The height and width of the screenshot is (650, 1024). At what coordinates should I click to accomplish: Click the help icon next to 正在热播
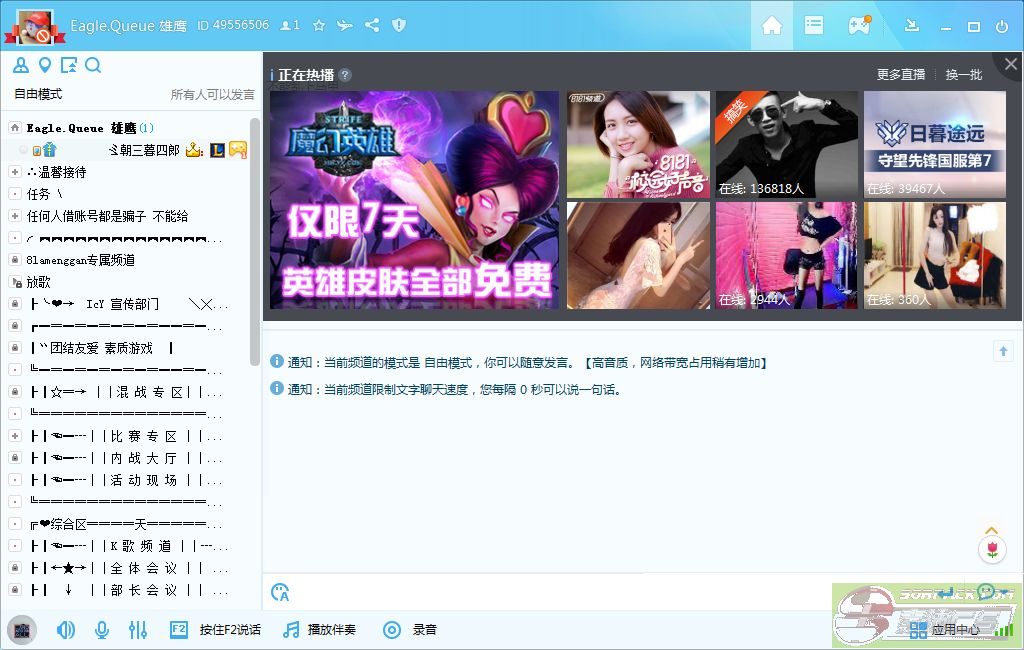[x=345, y=75]
